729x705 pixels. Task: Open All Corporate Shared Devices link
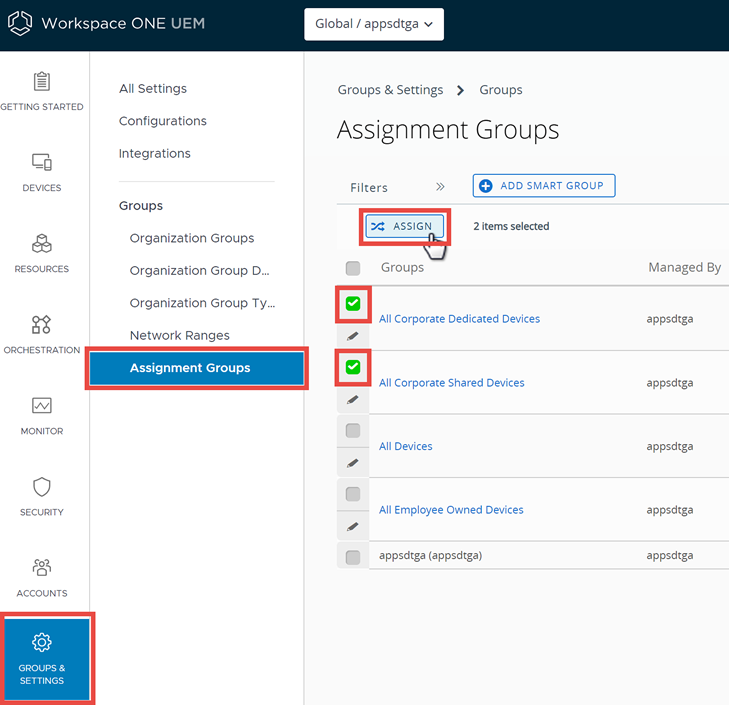451,383
